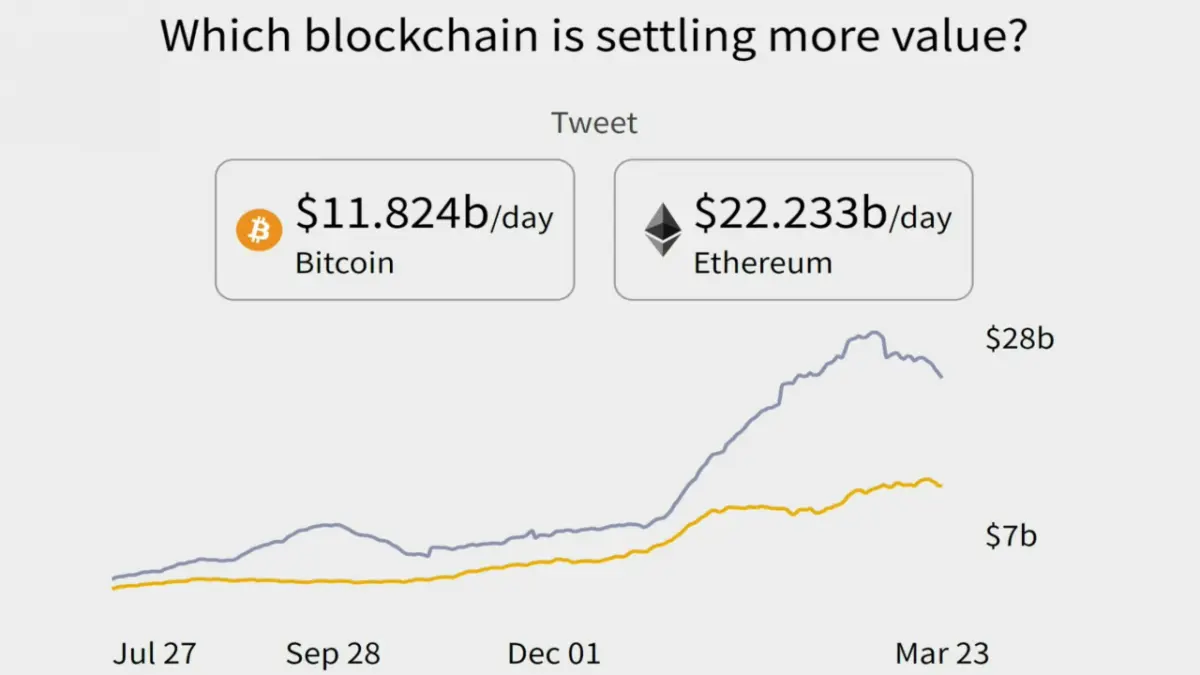This screenshot has width=1200, height=675.
Task: Click the Mar 23 date marker
Action: click(x=941, y=654)
